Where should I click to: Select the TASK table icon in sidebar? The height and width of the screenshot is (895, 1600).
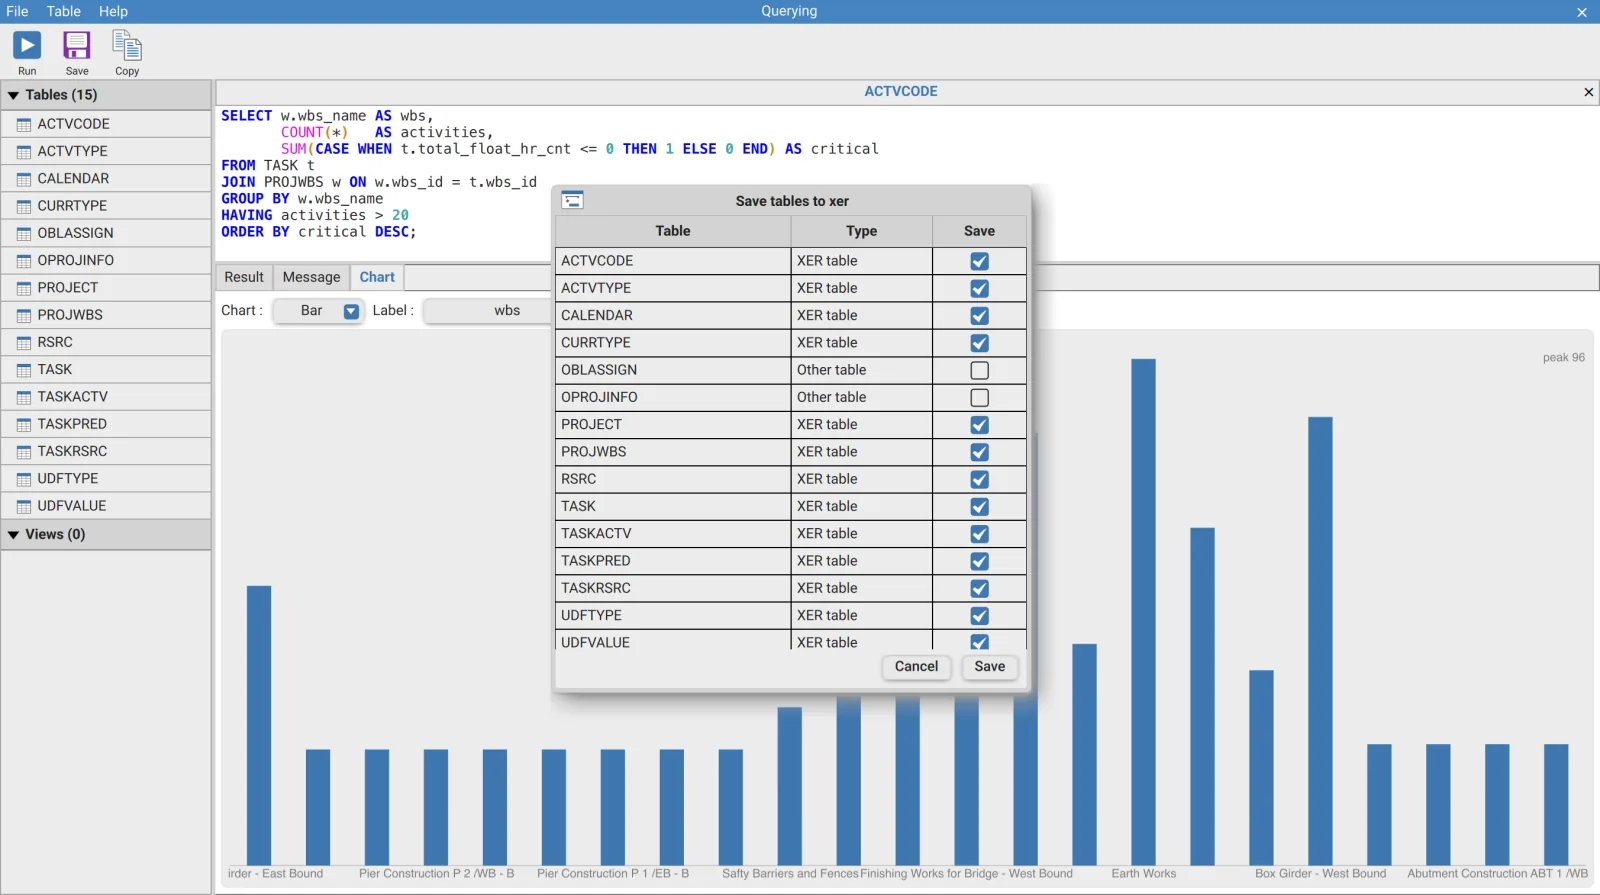pos(24,370)
